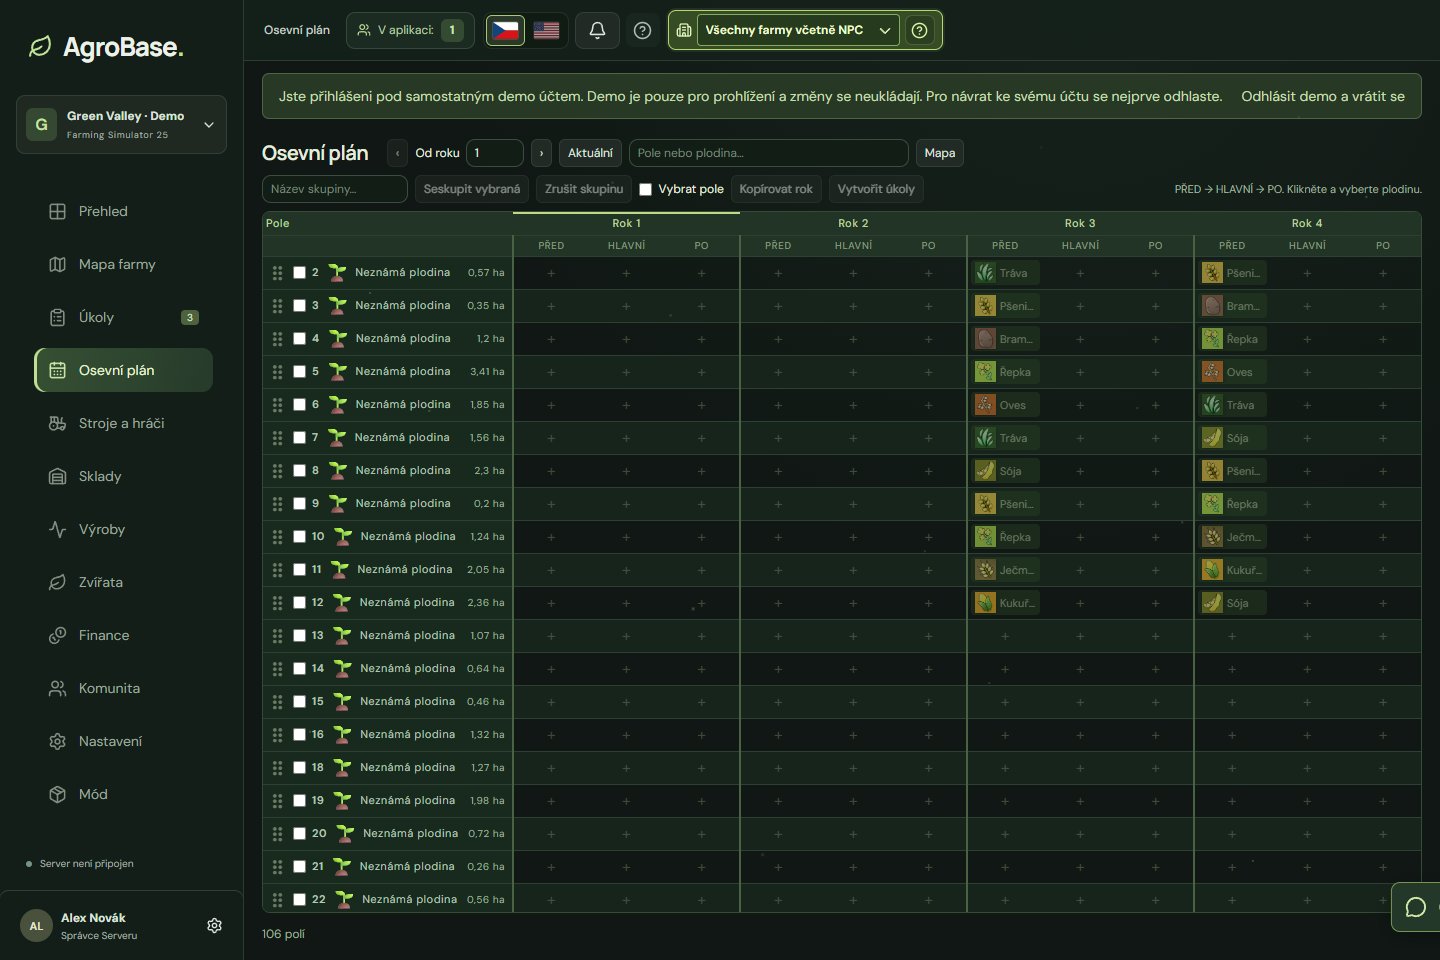This screenshot has width=1440, height=960.
Task: Click the help icon beside farm selector
Action: click(x=920, y=30)
